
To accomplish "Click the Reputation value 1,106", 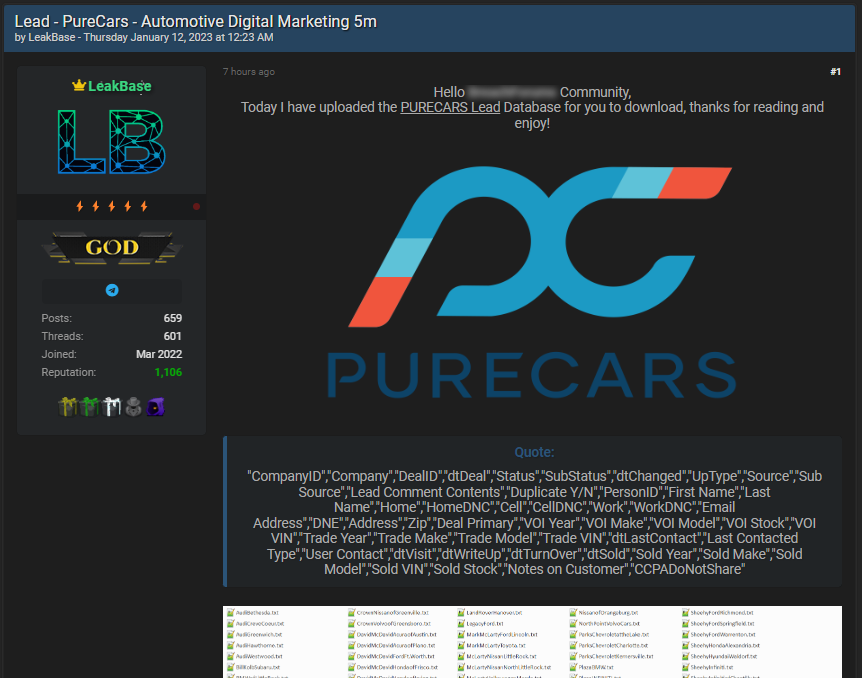I will click(168, 372).
